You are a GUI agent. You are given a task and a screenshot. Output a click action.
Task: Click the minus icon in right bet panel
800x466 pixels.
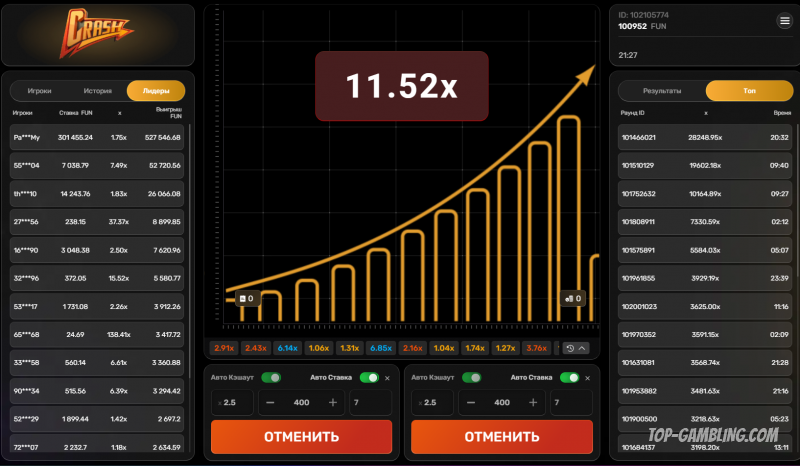click(470, 402)
